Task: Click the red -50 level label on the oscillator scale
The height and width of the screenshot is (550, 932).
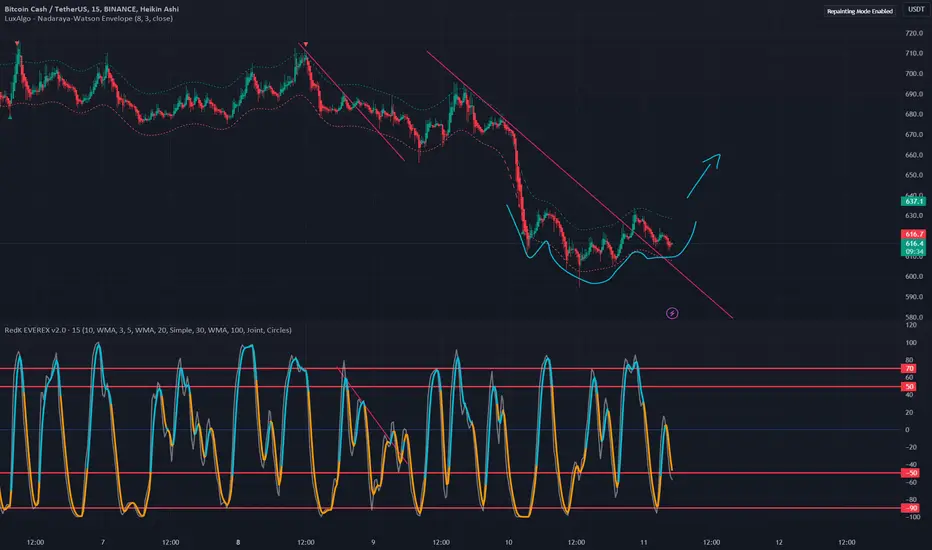Action: [x=910, y=473]
